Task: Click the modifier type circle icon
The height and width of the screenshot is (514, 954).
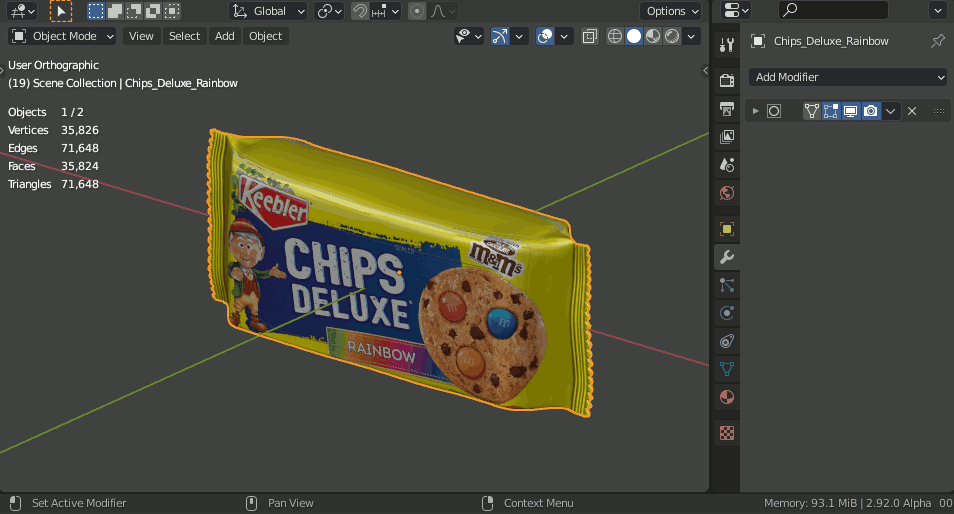Action: pyautogui.click(x=774, y=111)
